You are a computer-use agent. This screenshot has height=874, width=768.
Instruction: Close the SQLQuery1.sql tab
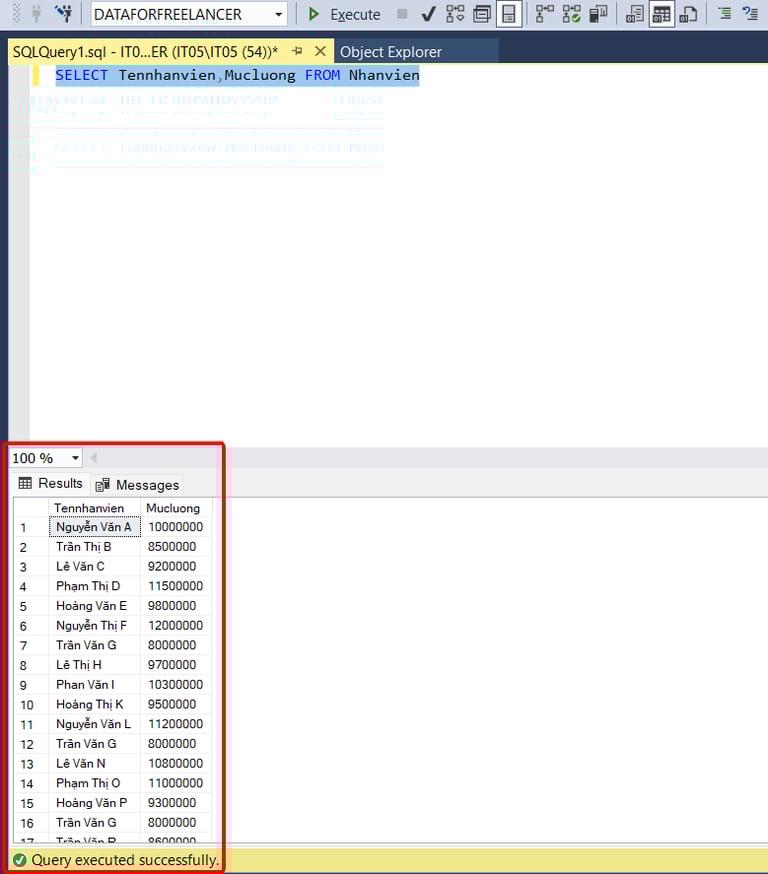point(320,51)
